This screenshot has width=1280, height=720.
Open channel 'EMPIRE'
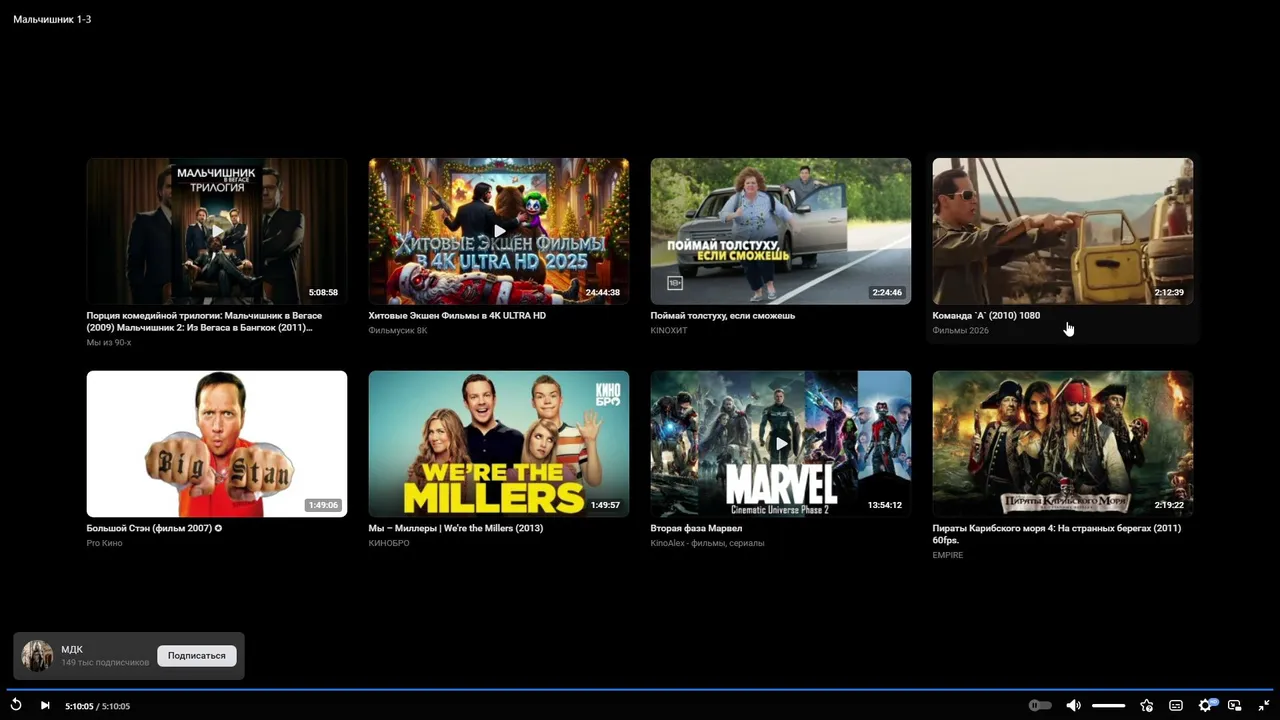(948, 555)
